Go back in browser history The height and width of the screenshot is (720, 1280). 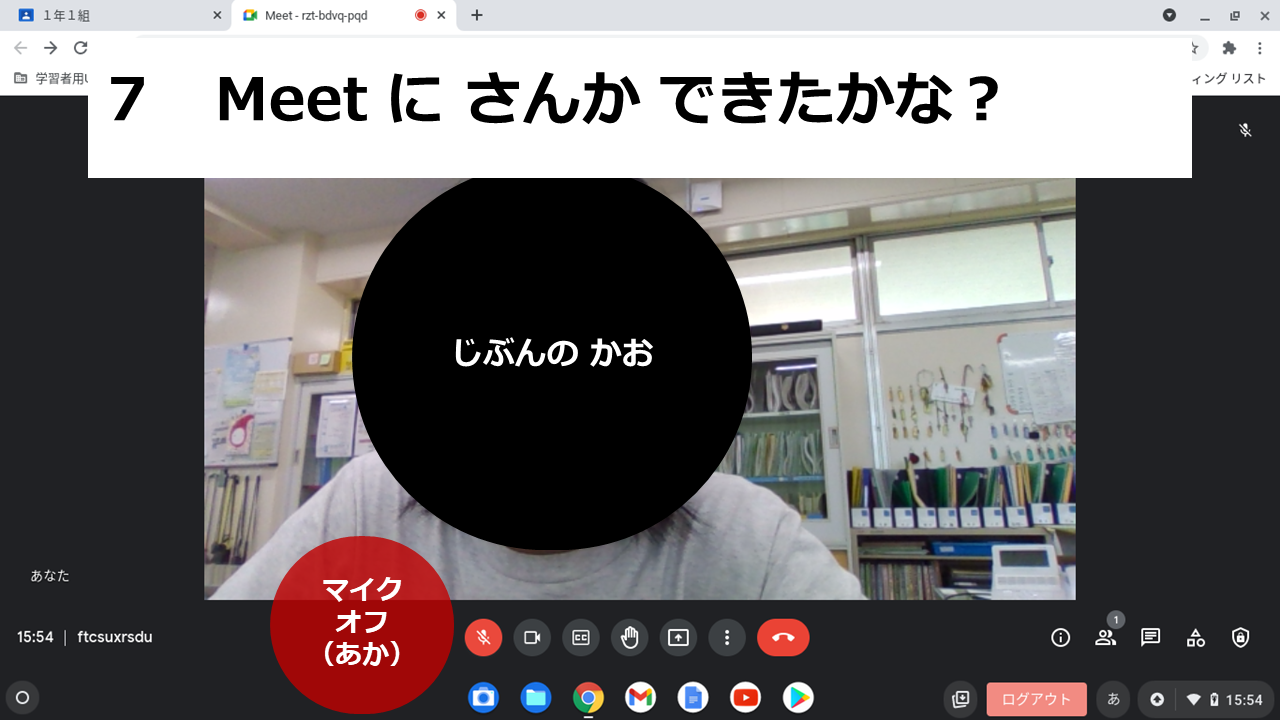coord(20,47)
